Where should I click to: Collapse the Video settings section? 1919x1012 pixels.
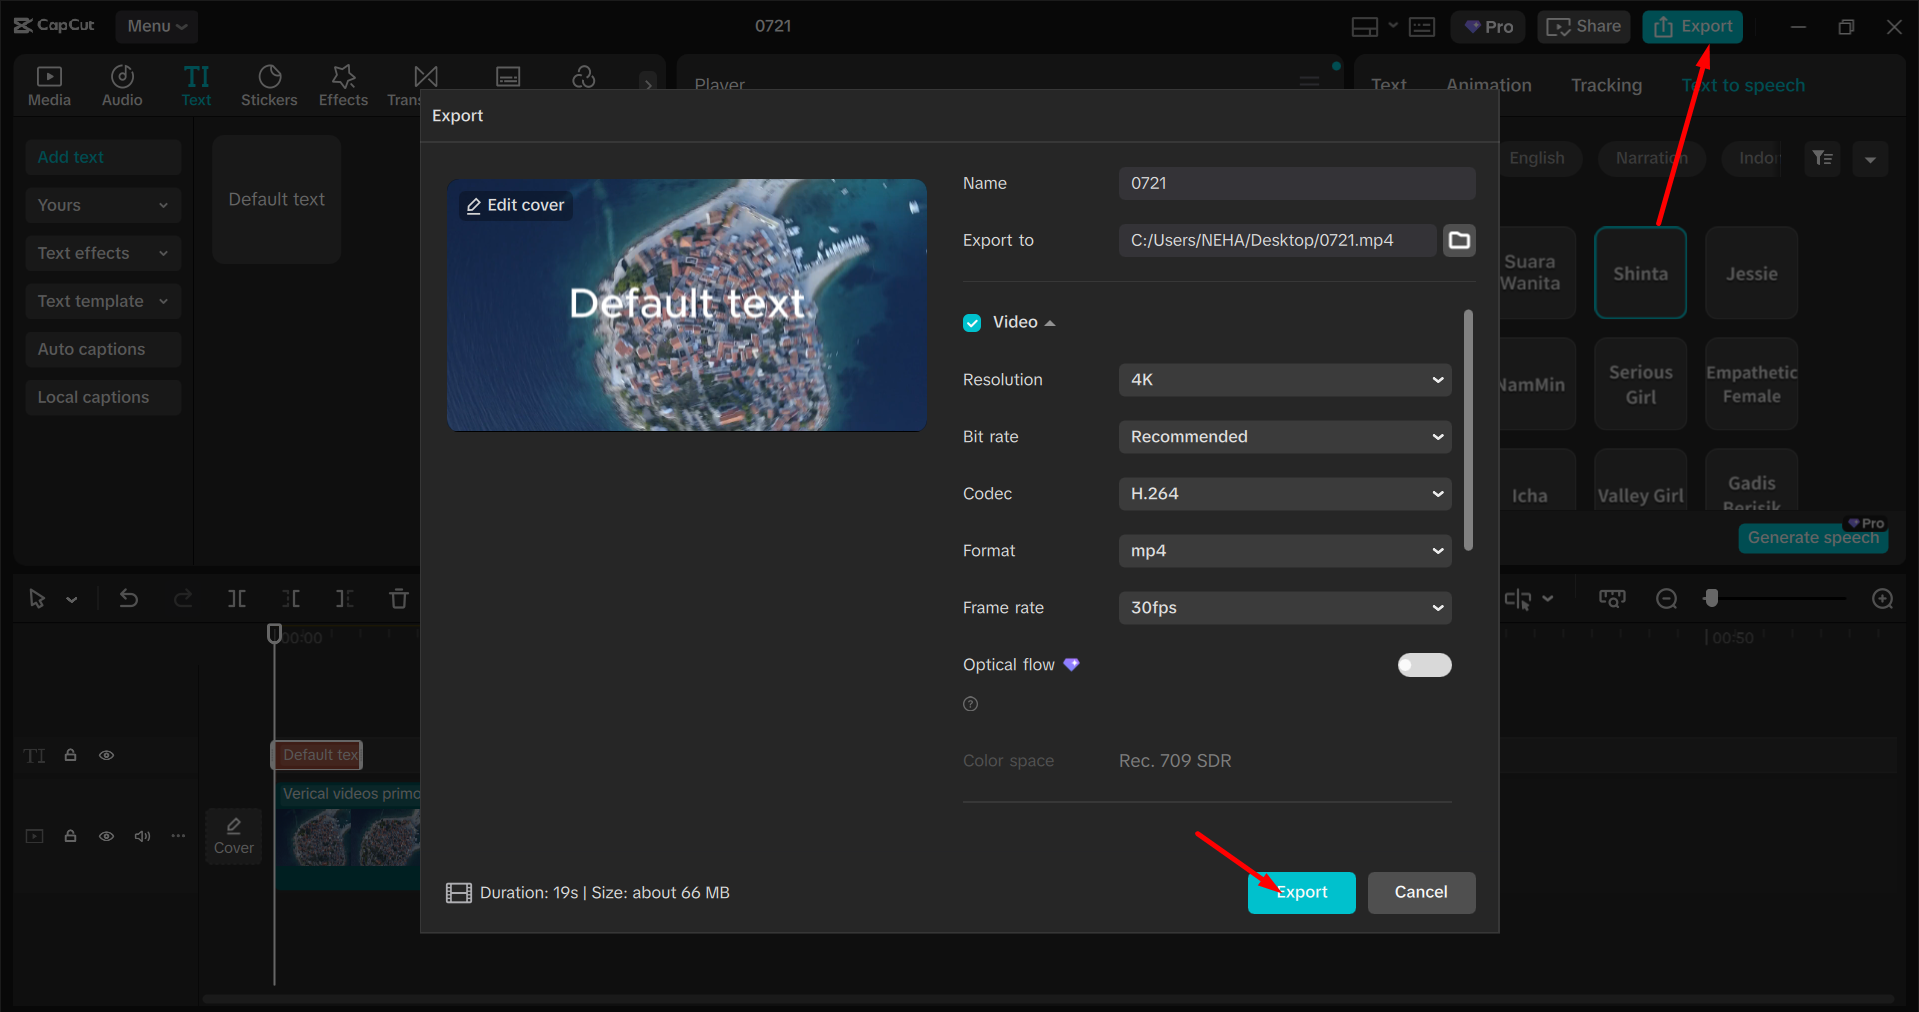click(1050, 323)
